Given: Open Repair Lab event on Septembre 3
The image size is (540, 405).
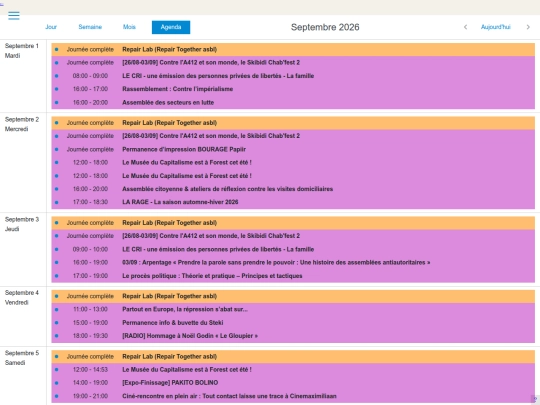Looking at the screenshot, I should 293,223.
